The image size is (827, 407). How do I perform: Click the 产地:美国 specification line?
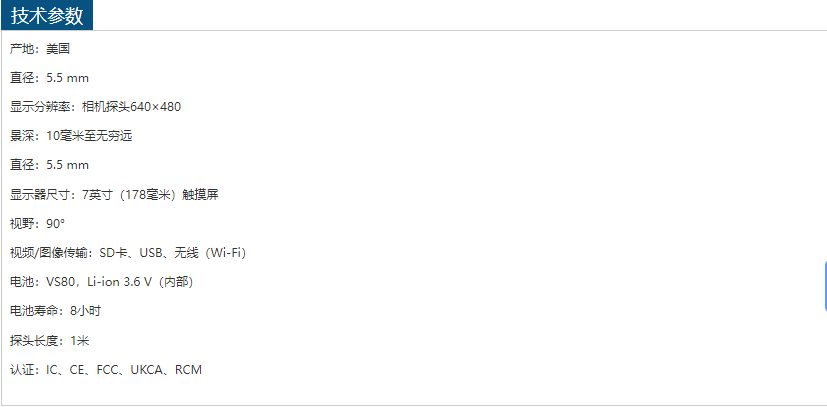tap(40, 49)
